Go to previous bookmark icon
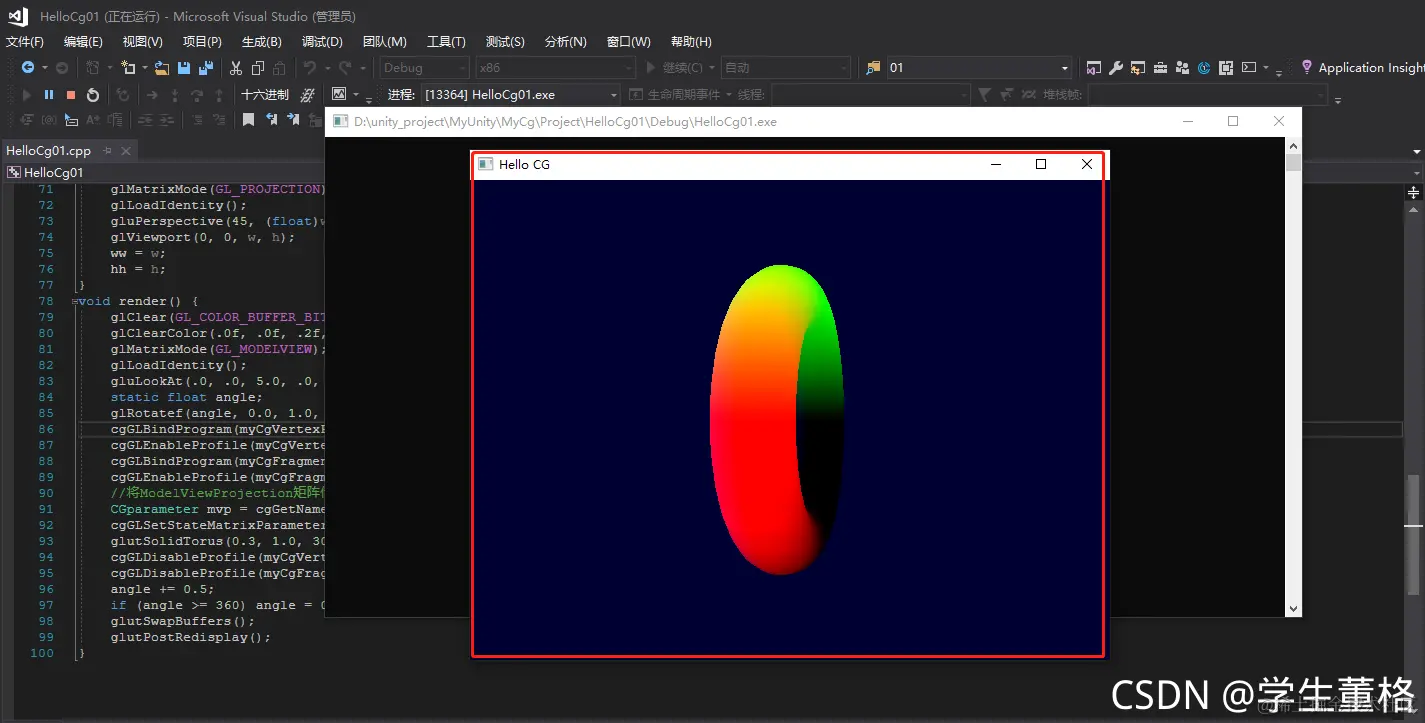The width and height of the screenshot is (1425, 723). [x=271, y=120]
